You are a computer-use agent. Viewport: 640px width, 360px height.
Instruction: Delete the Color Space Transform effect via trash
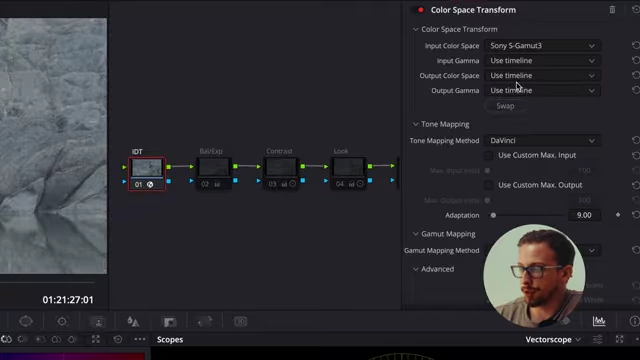click(612, 10)
